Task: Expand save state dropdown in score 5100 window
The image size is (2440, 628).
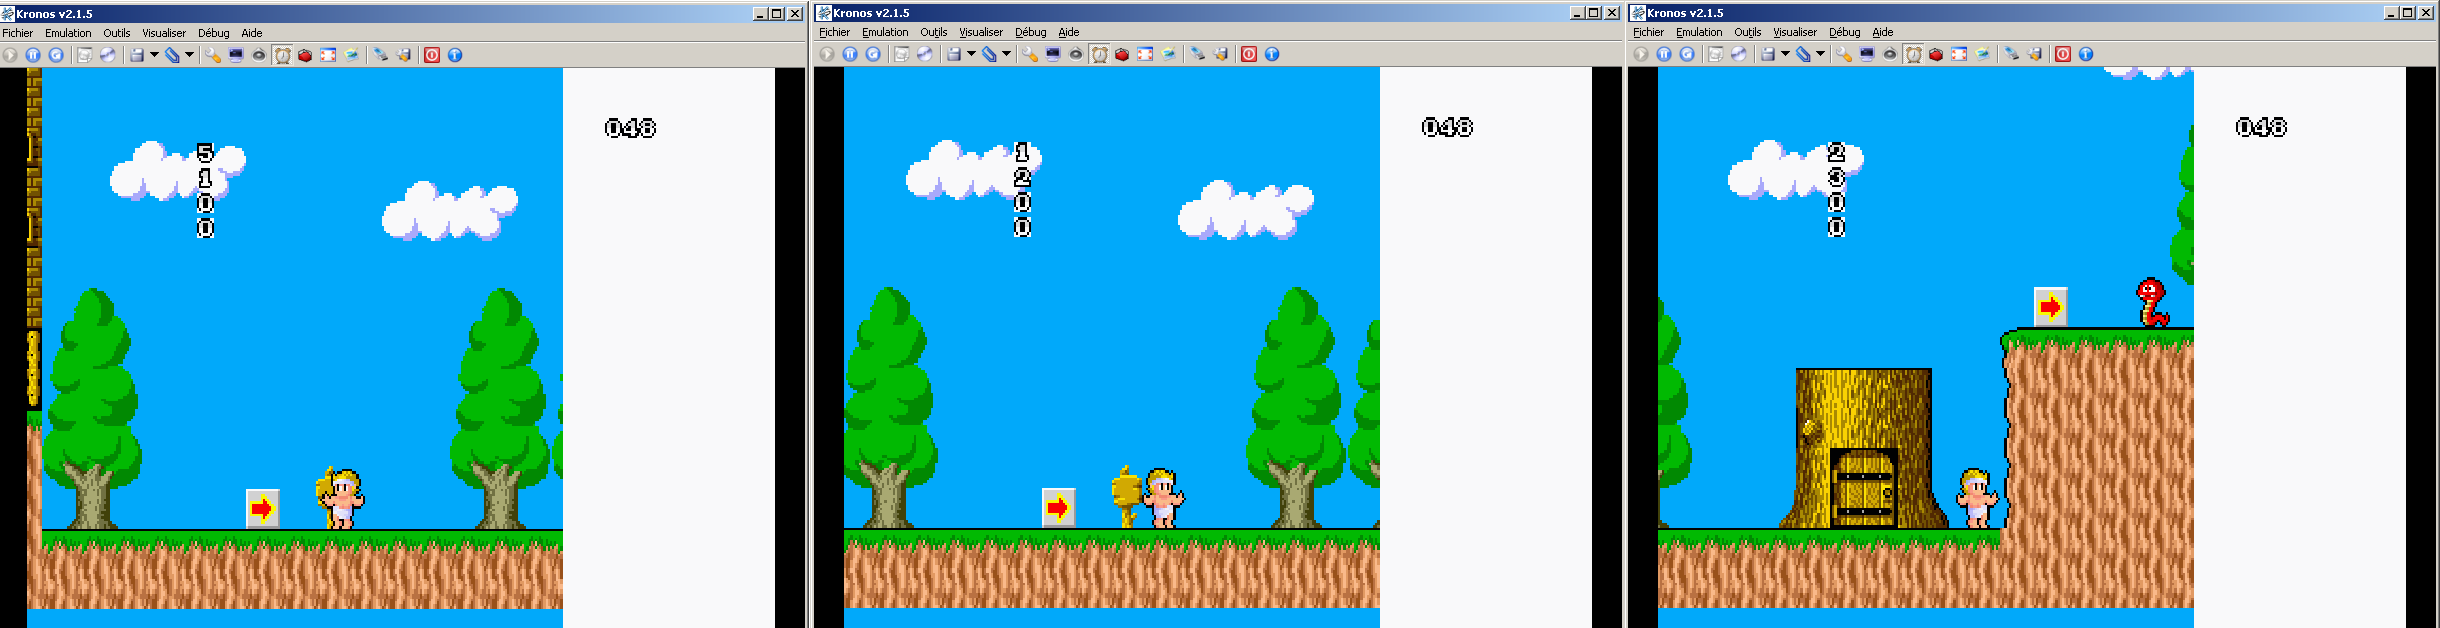Action: click(154, 55)
